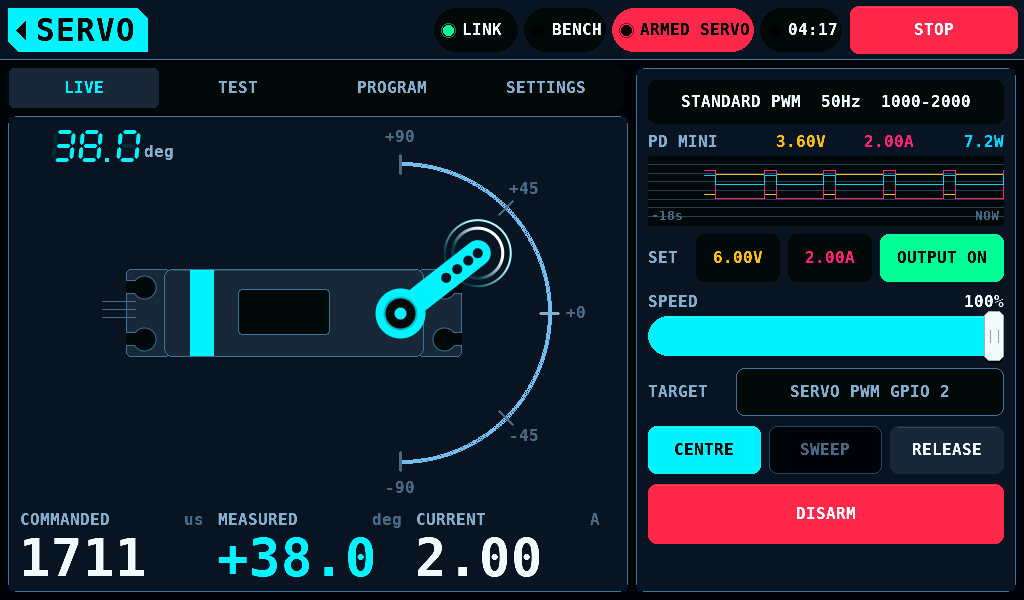Select the SWEEP mode button
1024x600 pixels.
pos(825,450)
